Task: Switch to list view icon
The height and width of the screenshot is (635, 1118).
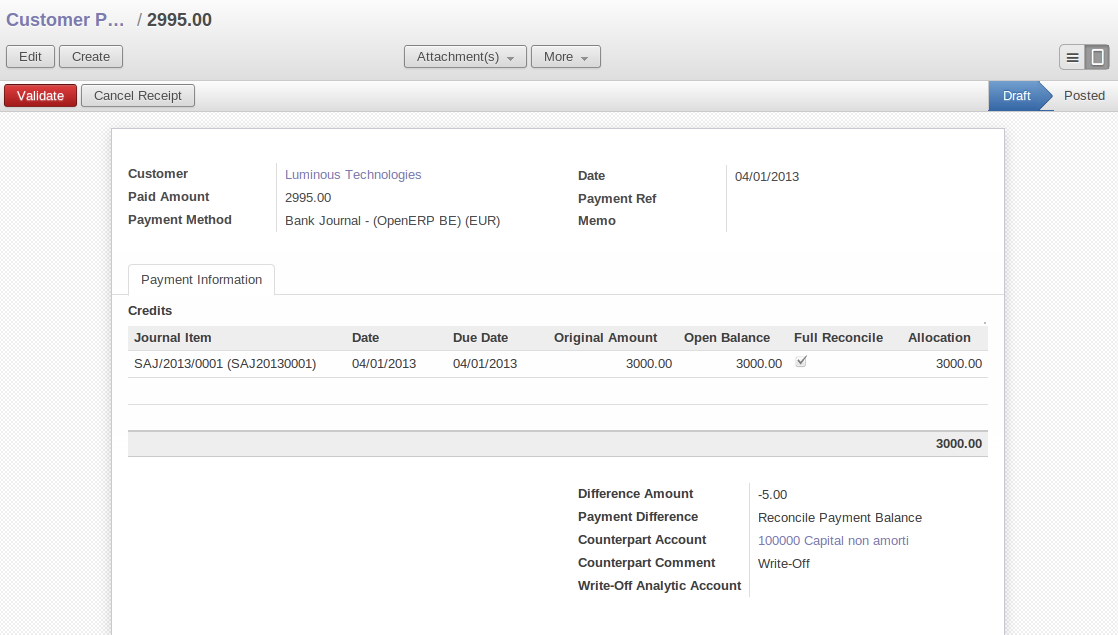Action: 1072,58
